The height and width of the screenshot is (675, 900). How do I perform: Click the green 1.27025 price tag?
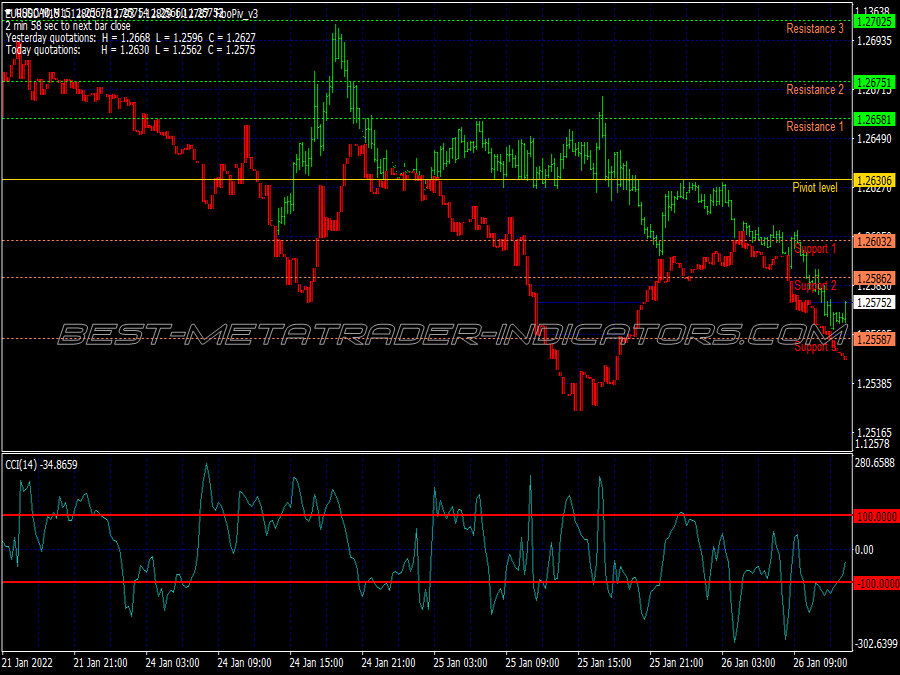pos(874,22)
